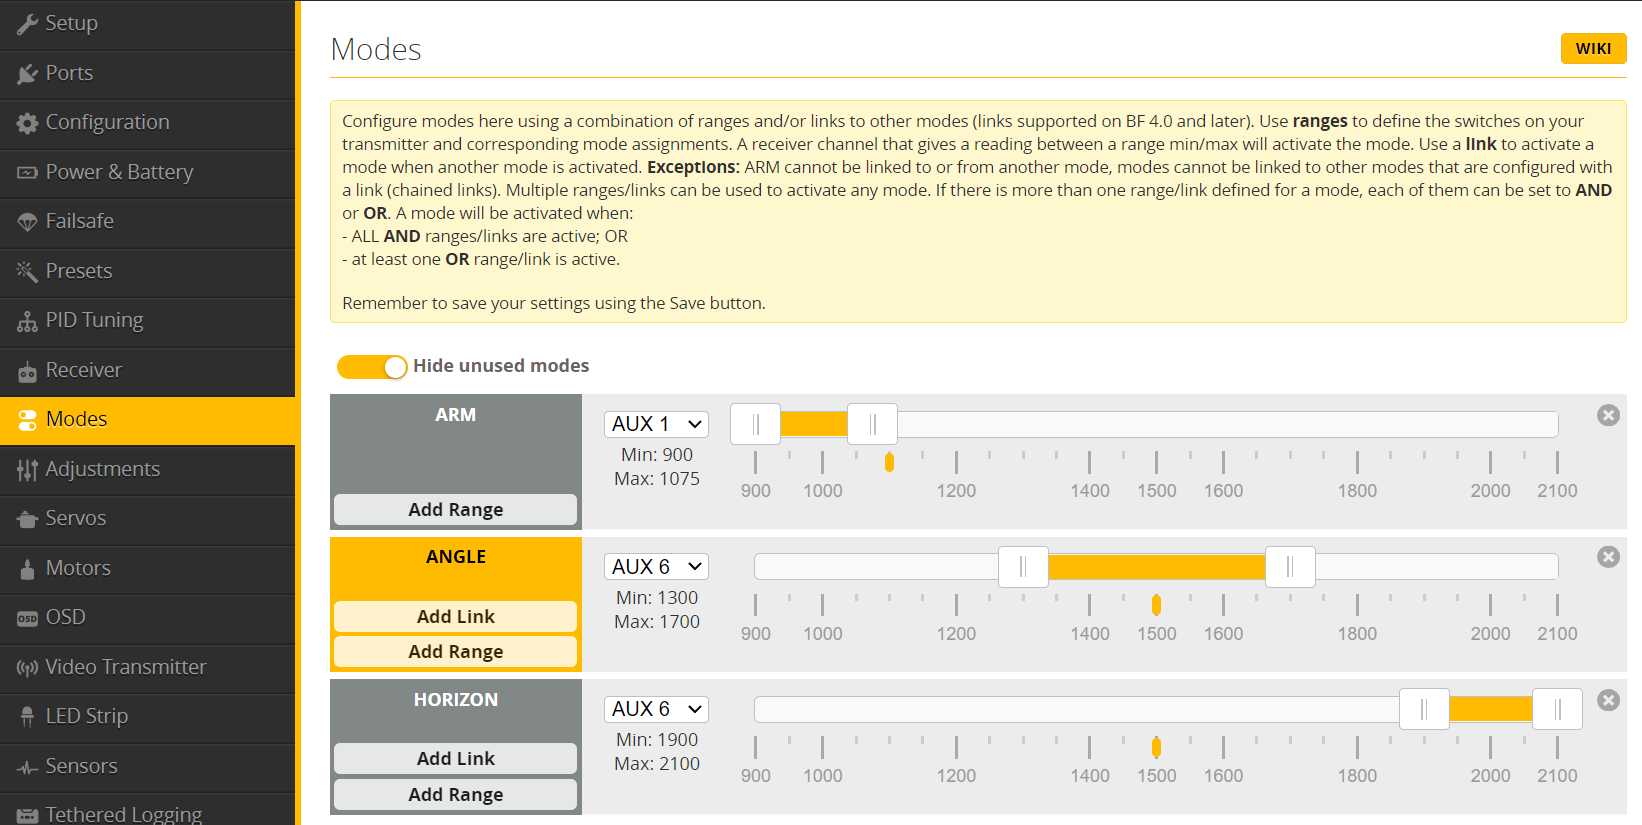The height and width of the screenshot is (825, 1642).
Task: Click the Setup wrench icon
Action: pyautogui.click(x=27, y=24)
